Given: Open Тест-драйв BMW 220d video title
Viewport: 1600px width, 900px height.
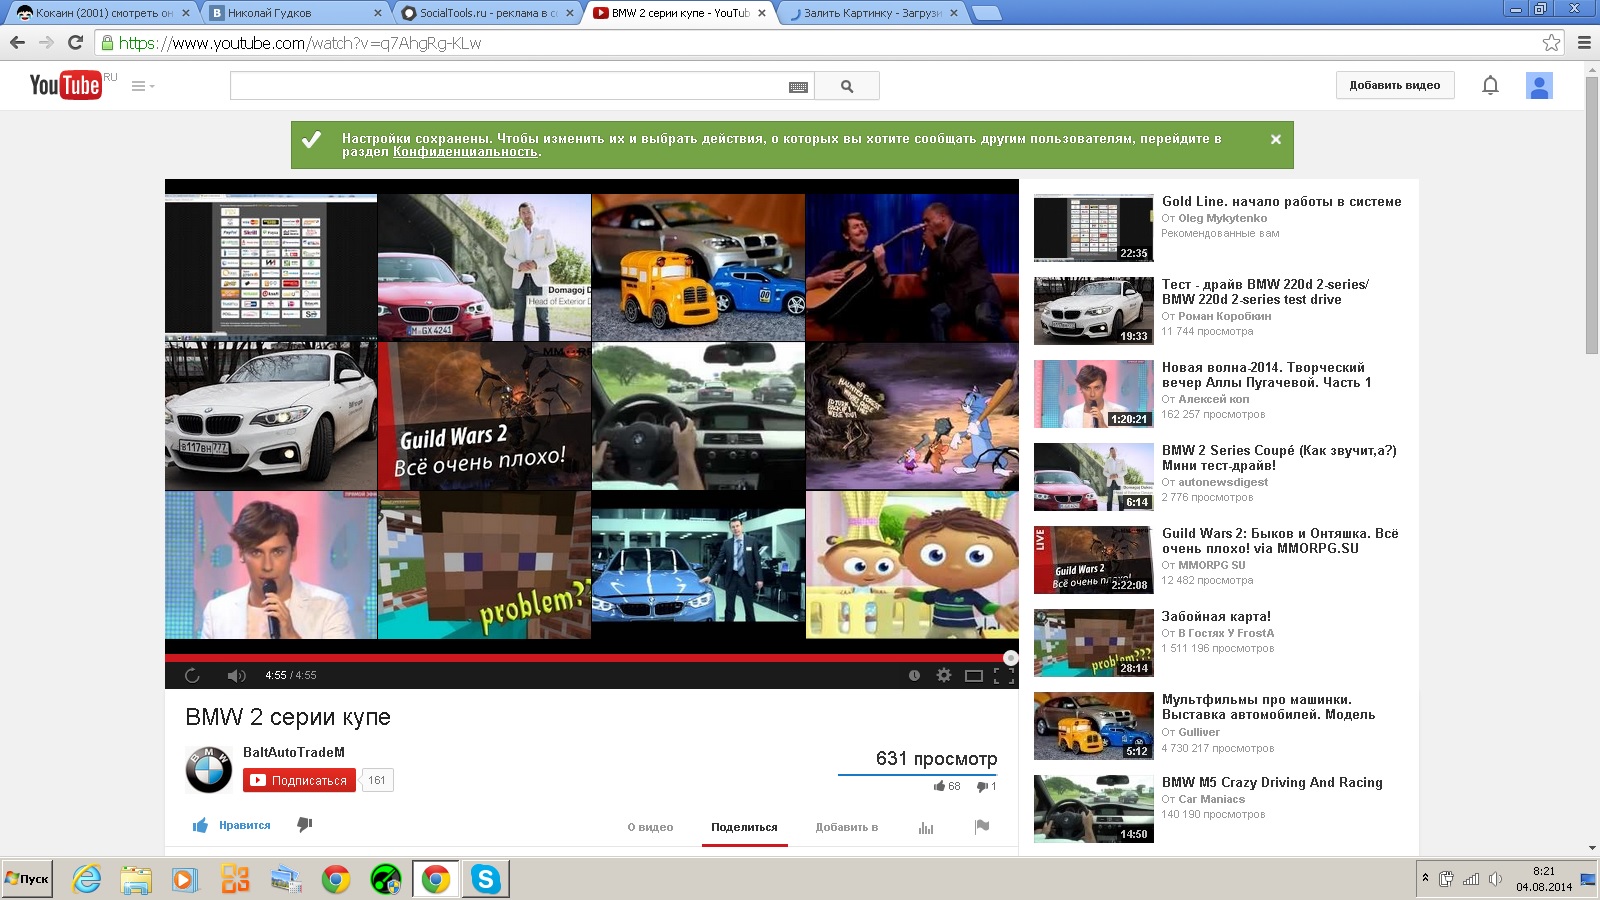Looking at the screenshot, I should [1265, 292].
